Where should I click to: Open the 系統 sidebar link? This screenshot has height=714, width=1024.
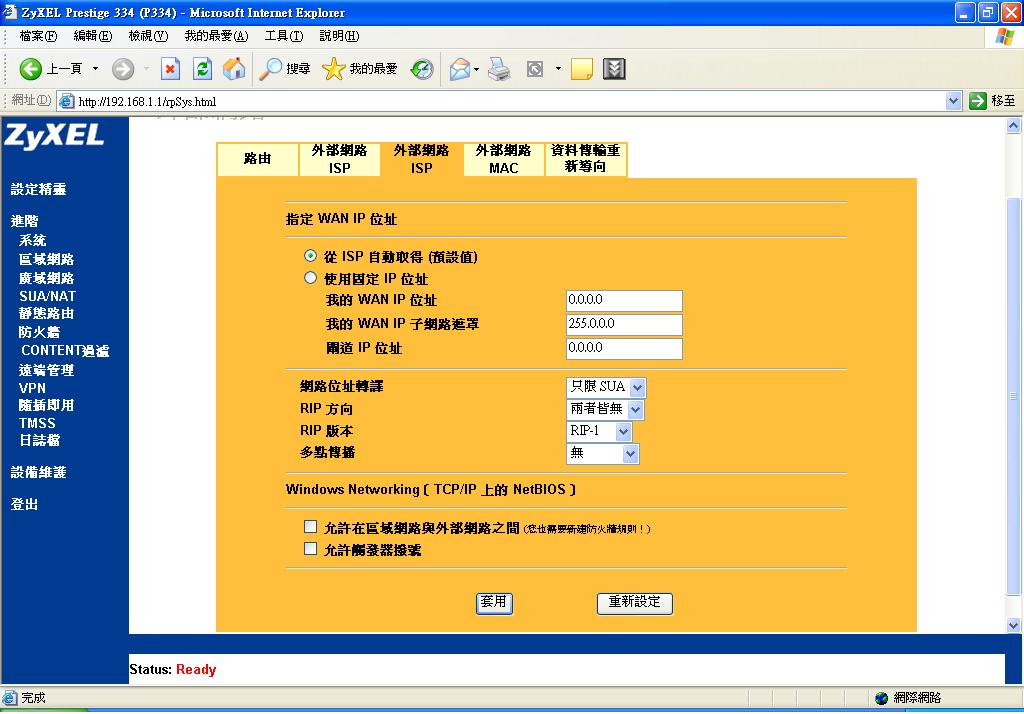(x=33, y=240)
